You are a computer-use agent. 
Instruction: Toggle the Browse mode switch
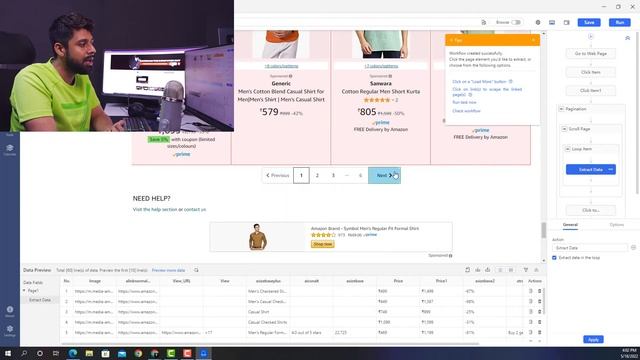[516, 22]
